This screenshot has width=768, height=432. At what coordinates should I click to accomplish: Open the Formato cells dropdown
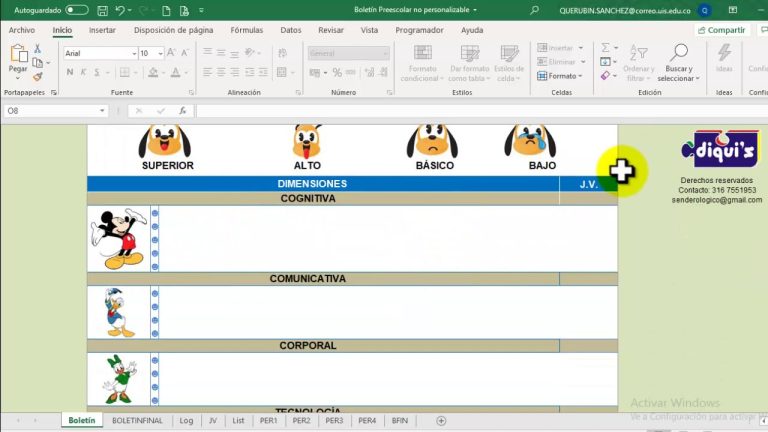560,76
